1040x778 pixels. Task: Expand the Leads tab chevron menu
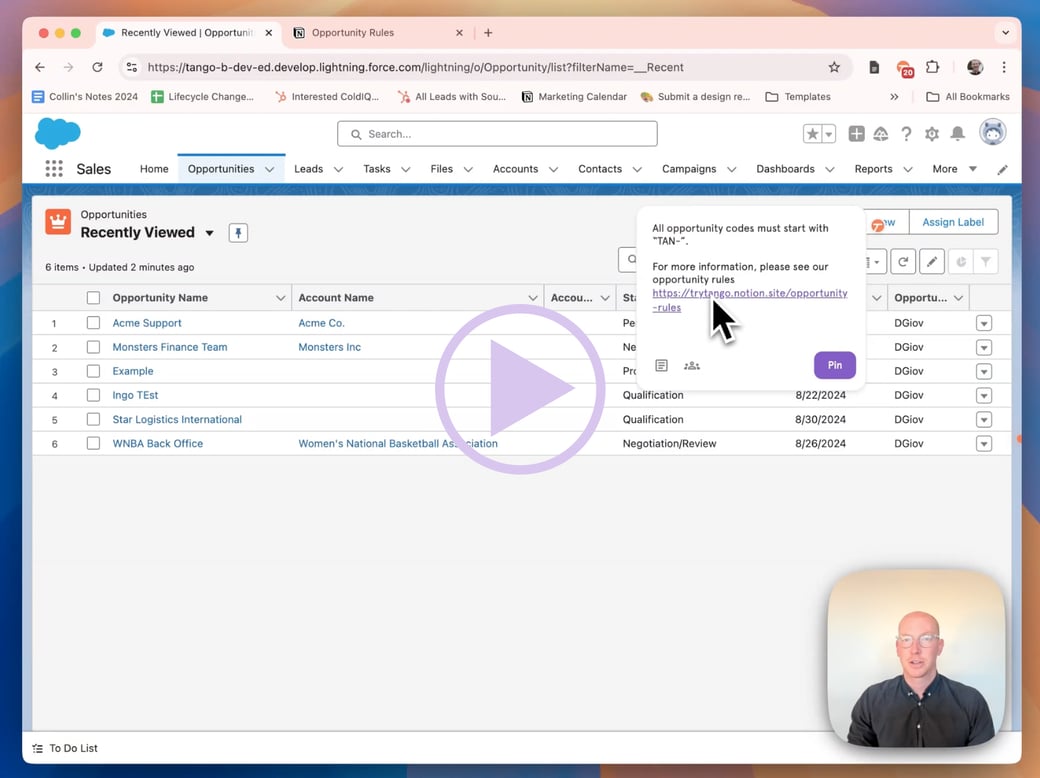coord(338,170)
